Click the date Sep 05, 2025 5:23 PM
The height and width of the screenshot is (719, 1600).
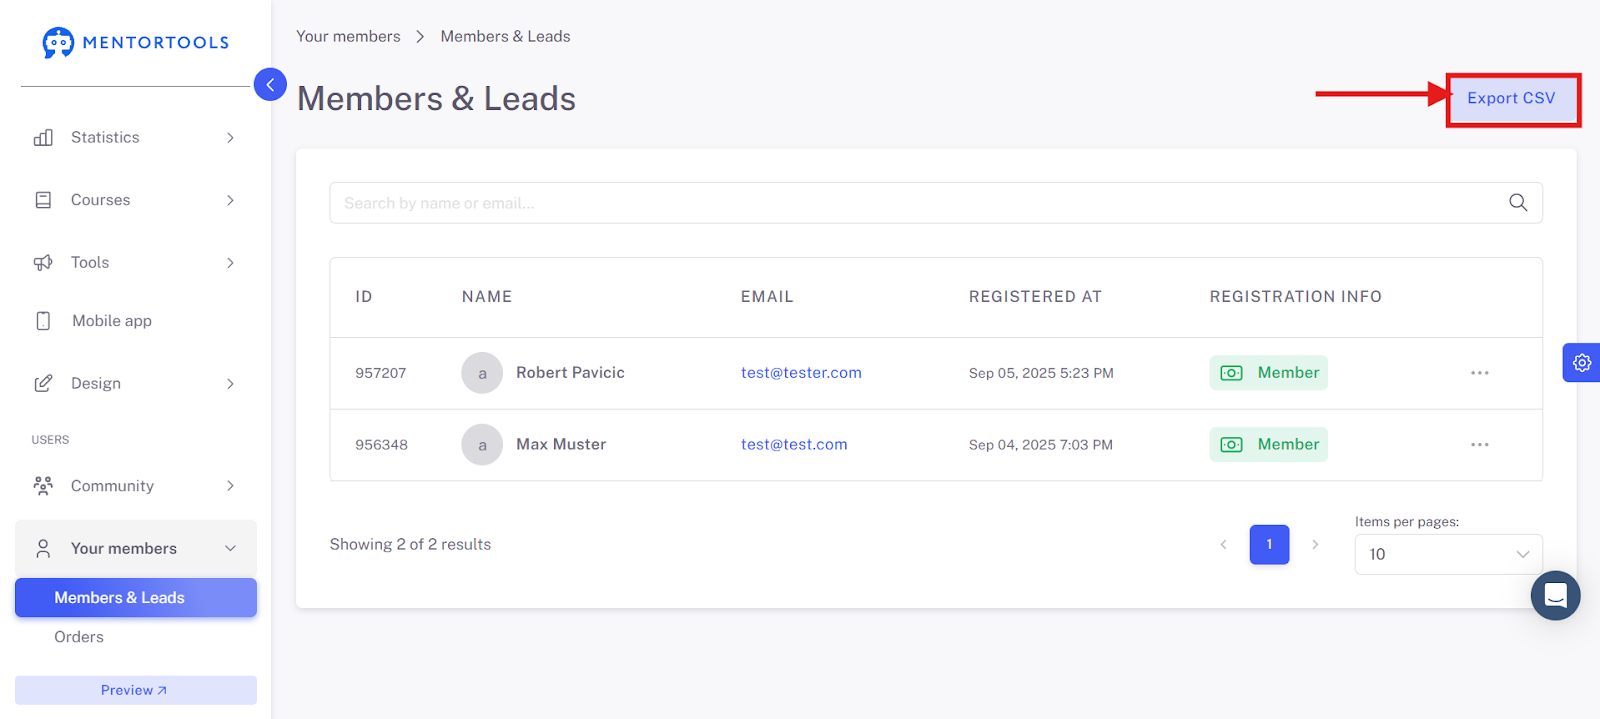[x=1041, y=373]
